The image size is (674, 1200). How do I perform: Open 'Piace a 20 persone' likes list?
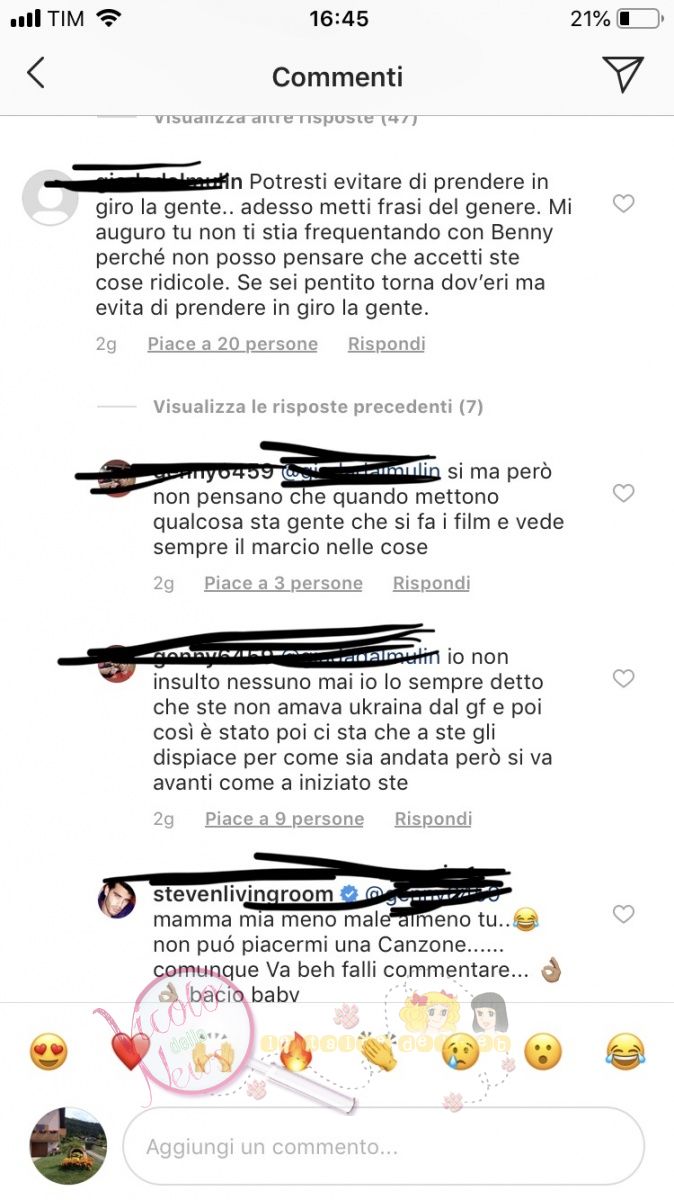click(232, 344)
